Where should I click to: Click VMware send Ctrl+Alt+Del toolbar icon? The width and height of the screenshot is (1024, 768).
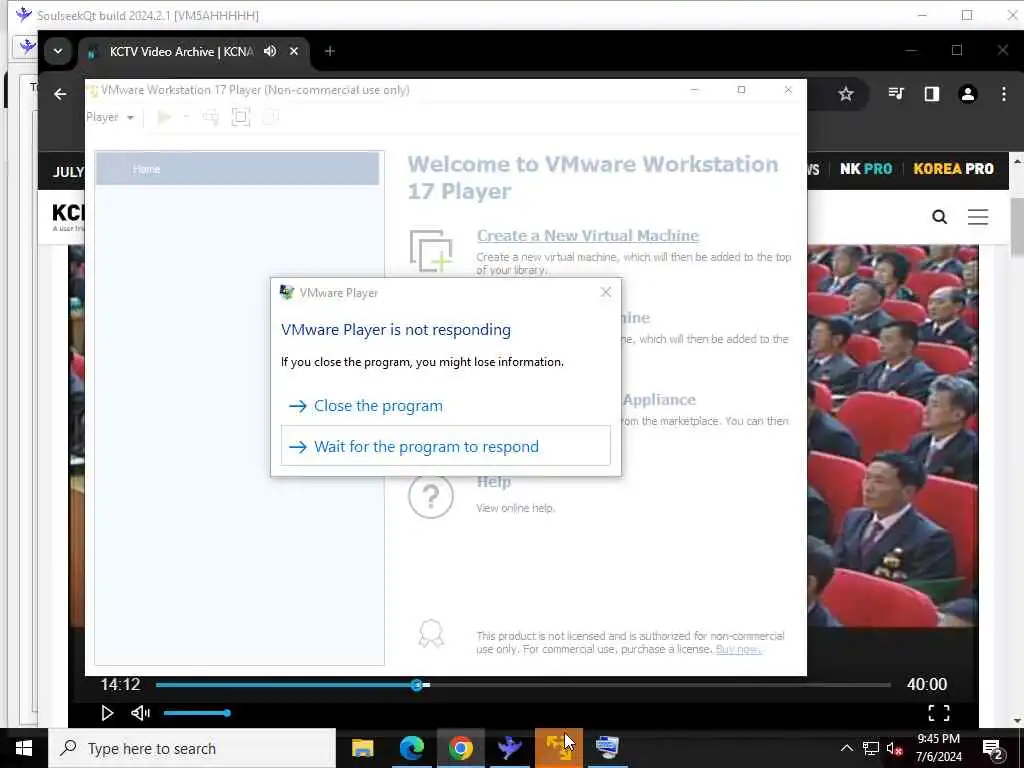coord(210,117)
